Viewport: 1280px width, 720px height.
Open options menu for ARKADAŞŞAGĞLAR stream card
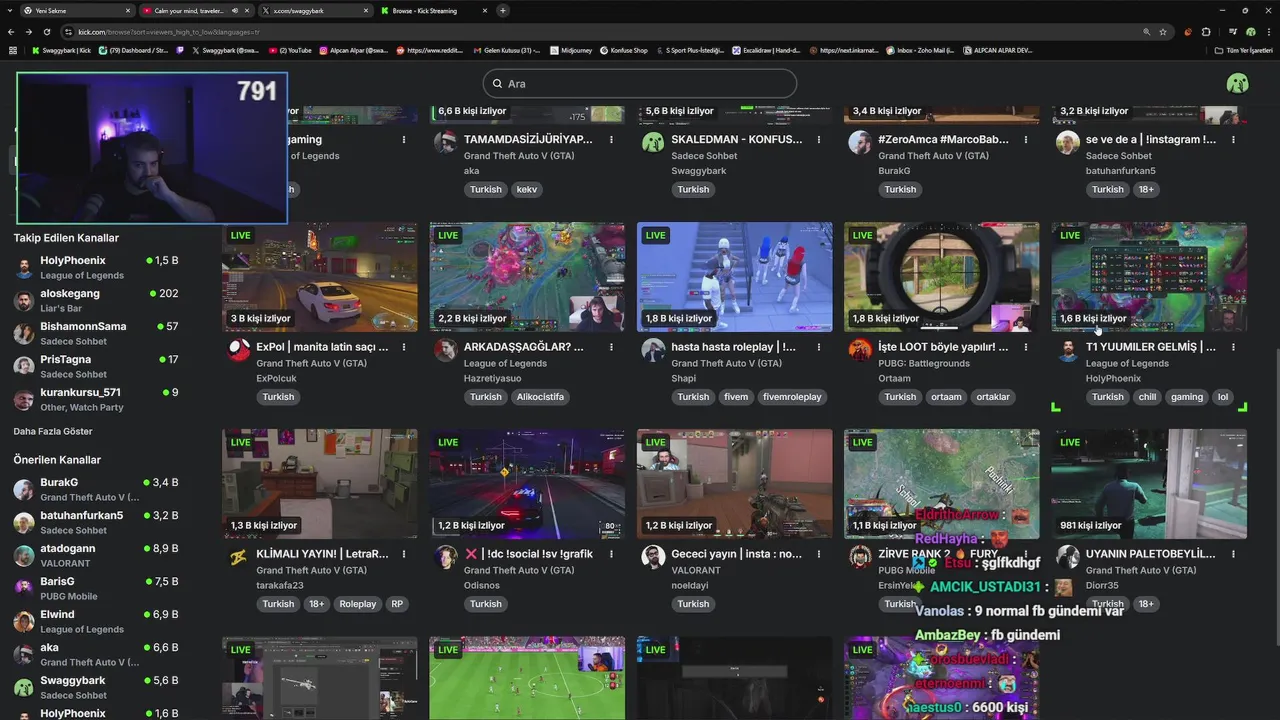611,347
